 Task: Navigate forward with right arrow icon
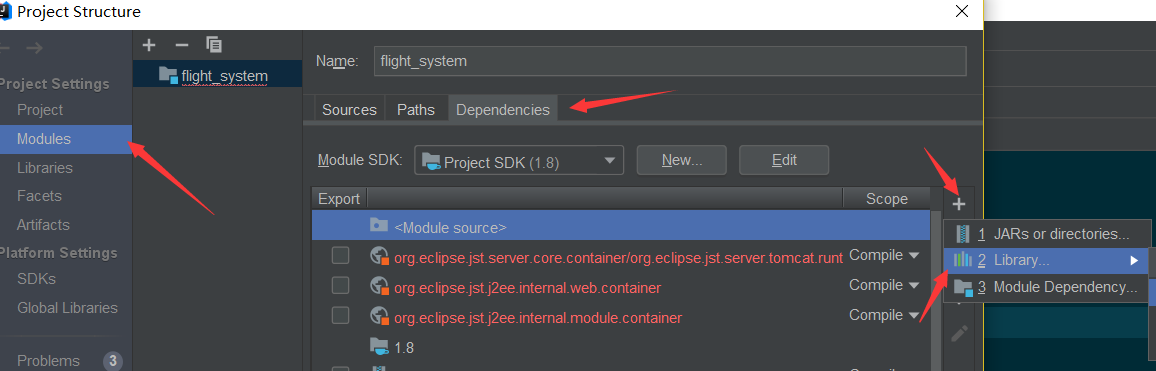click(35, 48)
